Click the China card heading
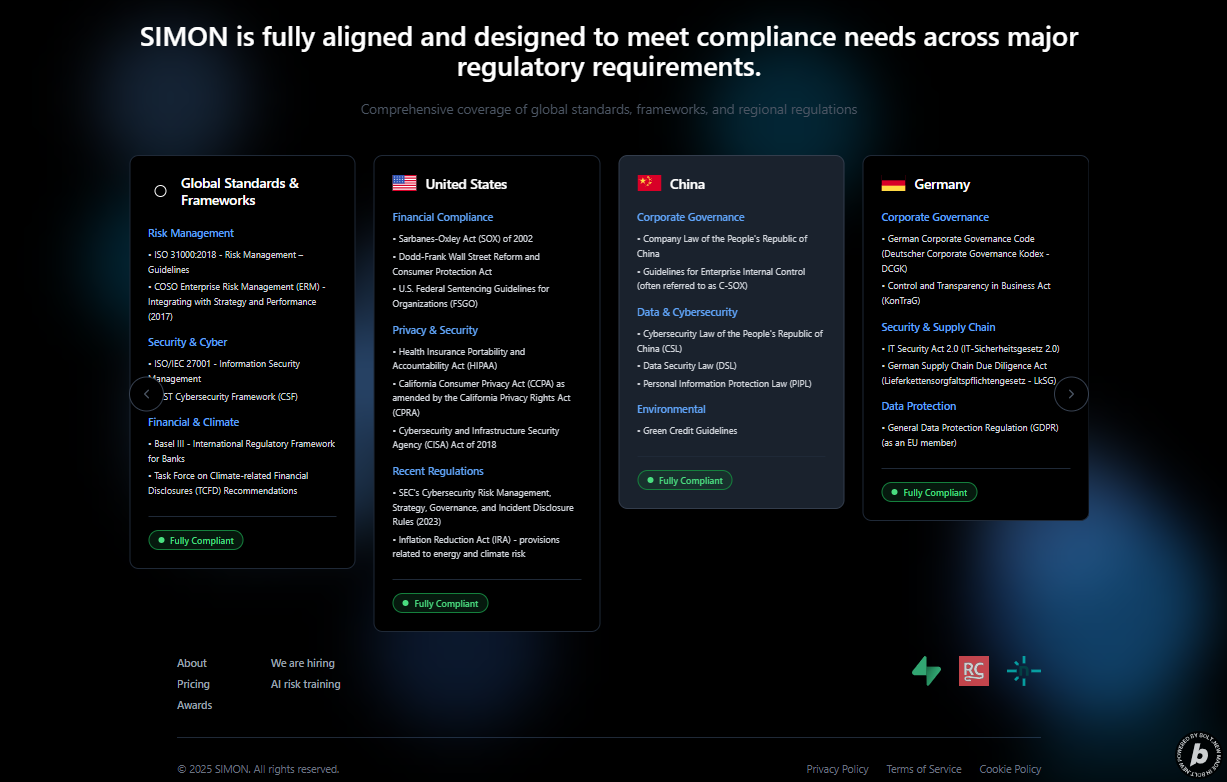 pyautogui.click(x=687, y=184)
